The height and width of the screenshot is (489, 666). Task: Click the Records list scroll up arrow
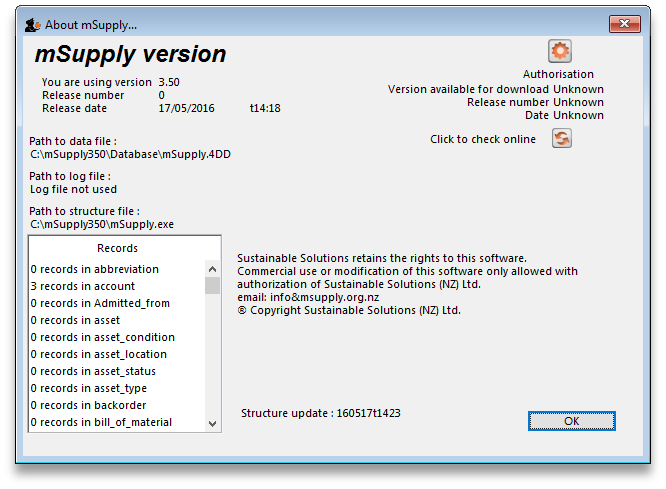click(x=213, y=269)
